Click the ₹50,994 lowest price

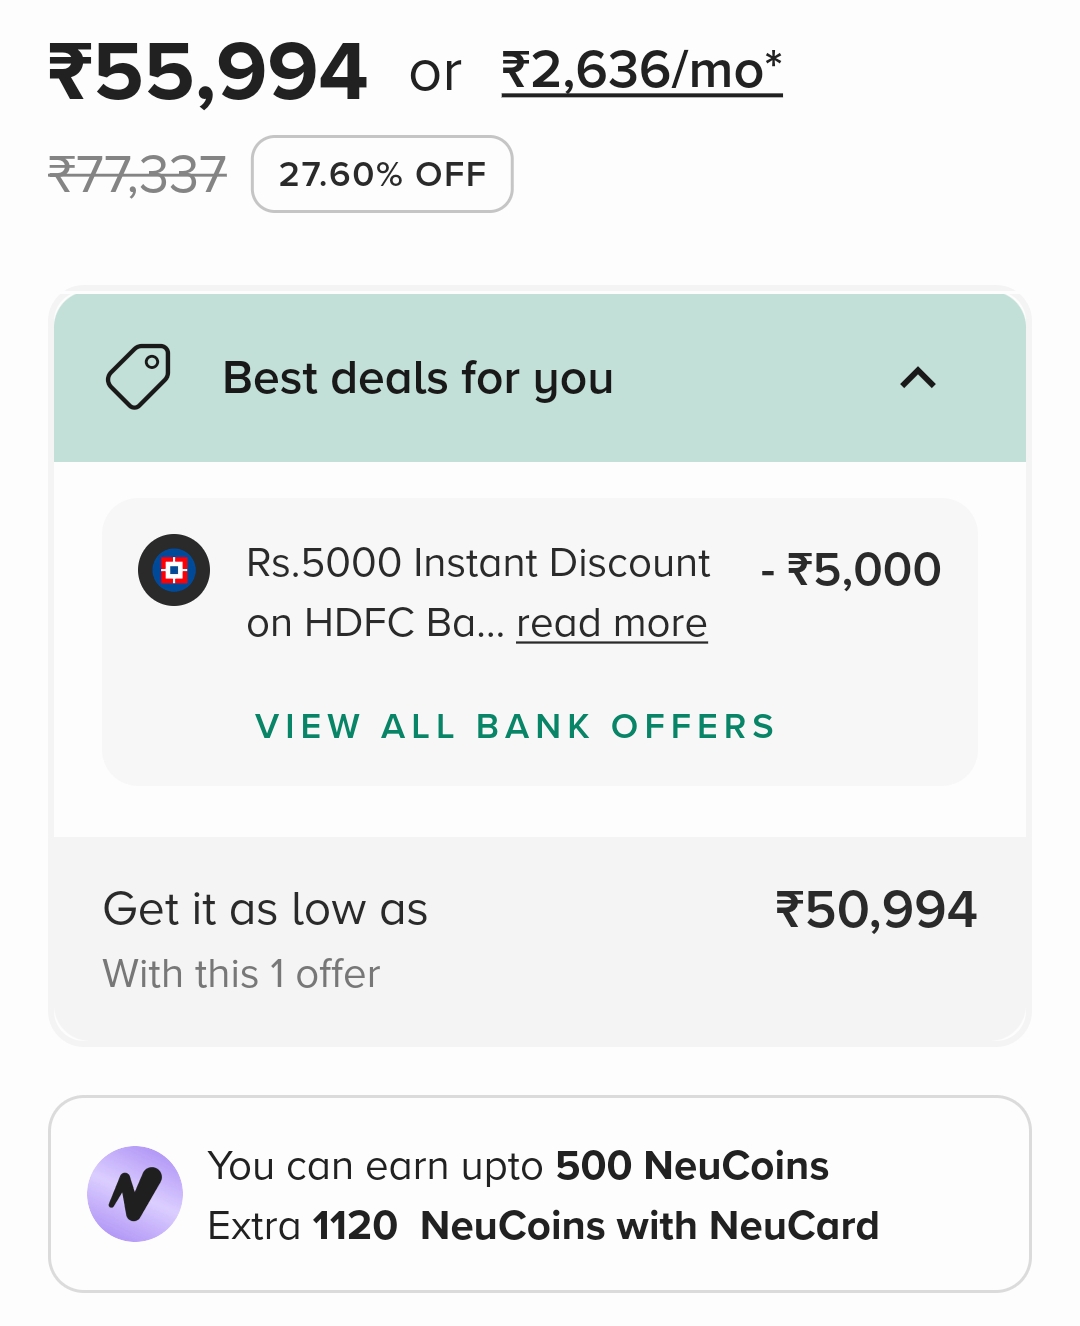[876, 910]
